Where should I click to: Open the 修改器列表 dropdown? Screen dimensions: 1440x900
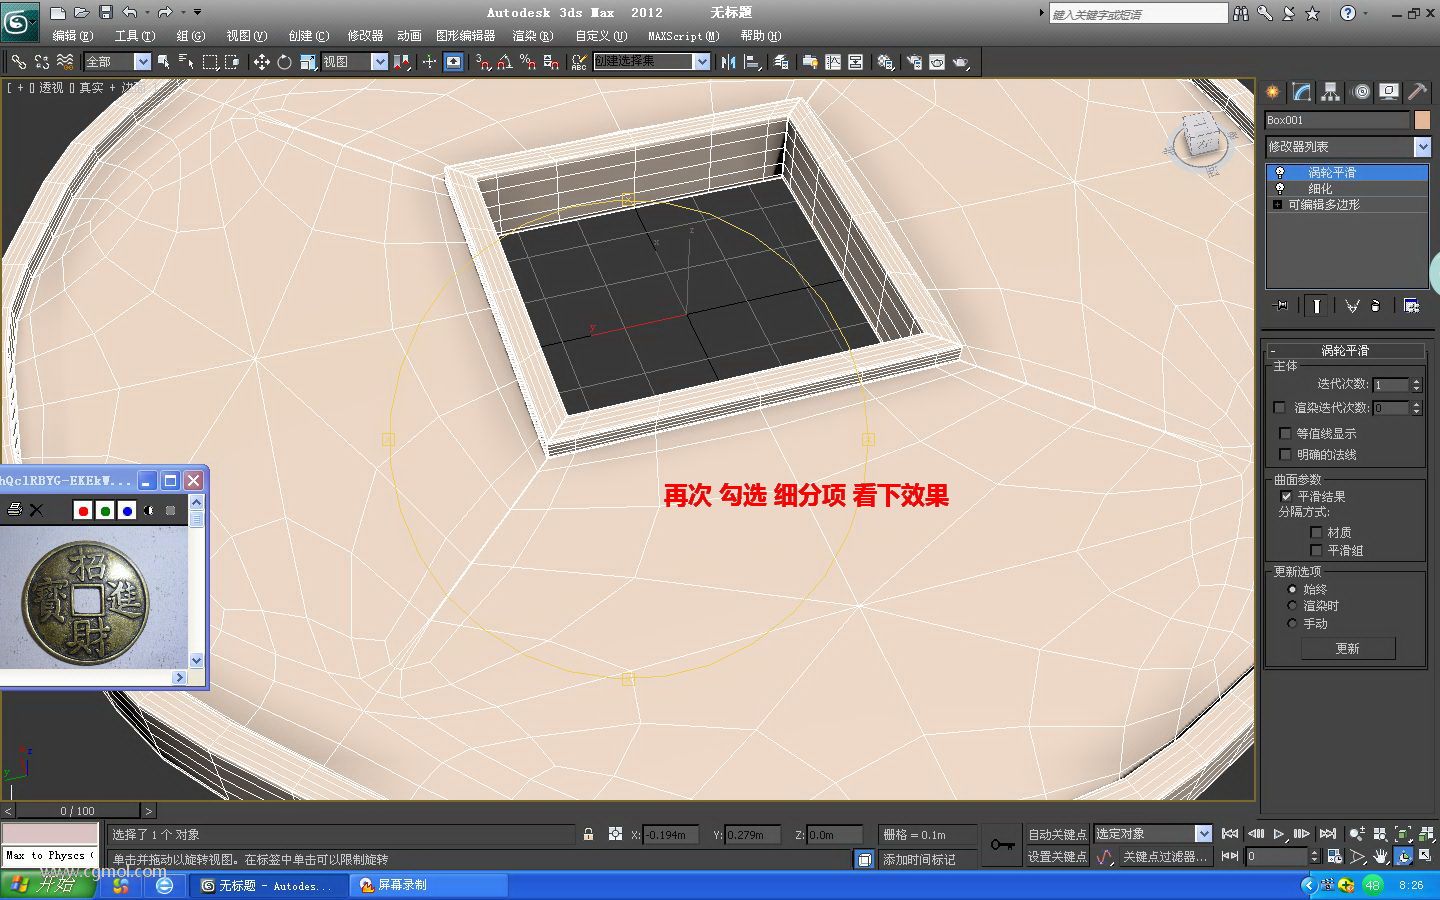click(1348, 147)
